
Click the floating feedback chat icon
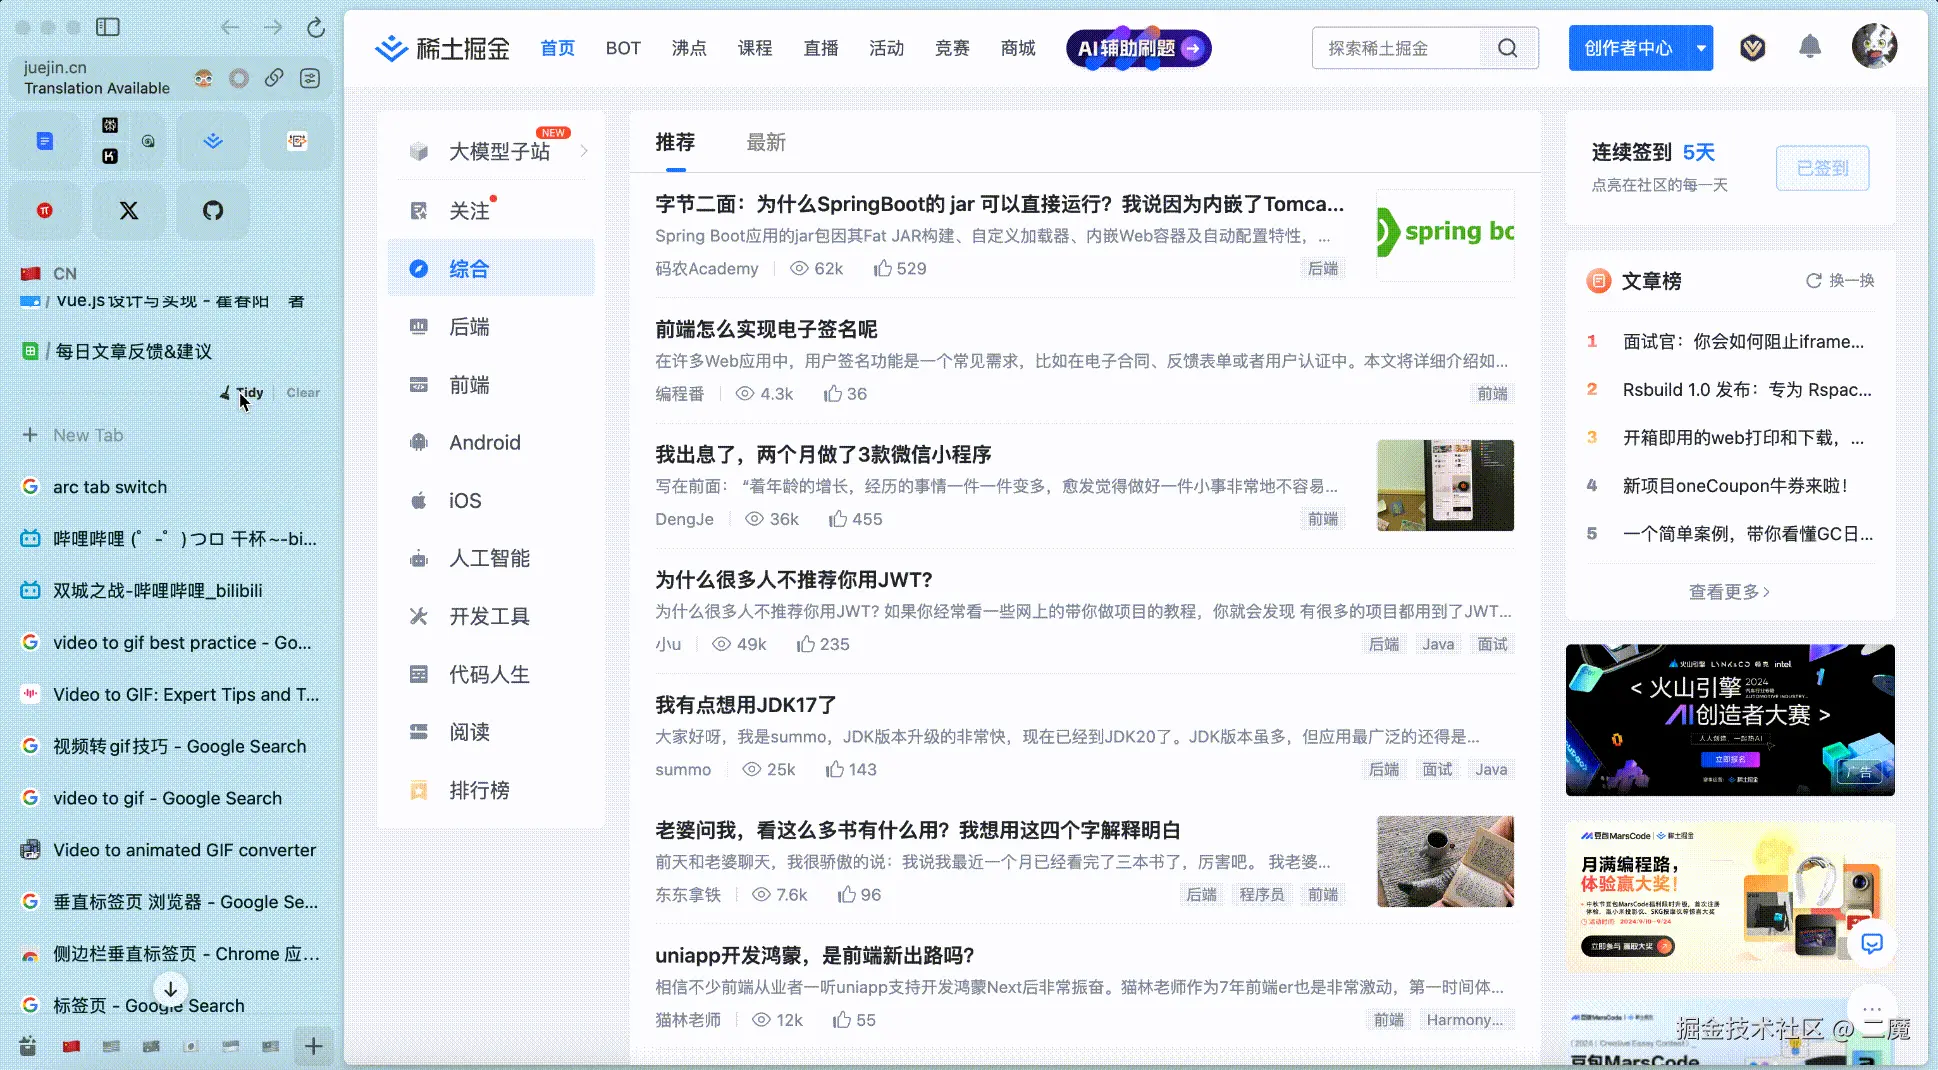pos(1872,943)
